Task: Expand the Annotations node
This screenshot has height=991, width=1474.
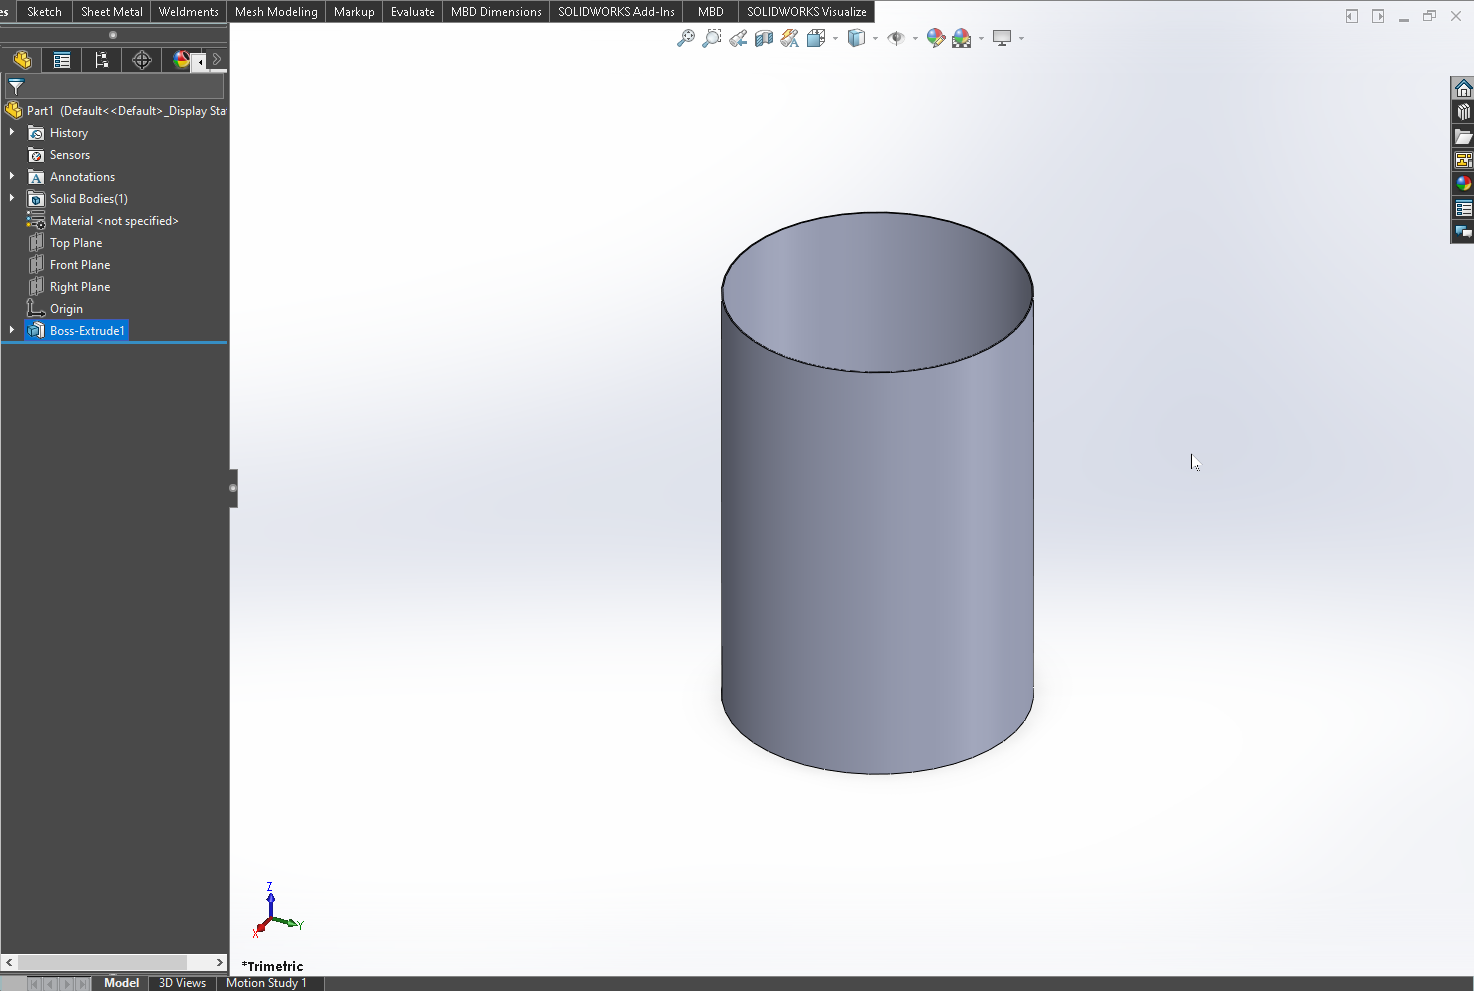Action: [x=12, y=176]
